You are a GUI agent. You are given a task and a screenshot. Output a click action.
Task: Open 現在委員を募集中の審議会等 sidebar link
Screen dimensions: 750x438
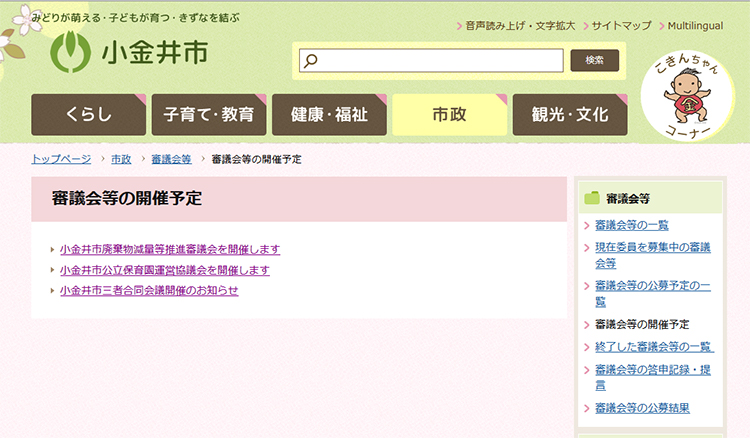[652, 255]
